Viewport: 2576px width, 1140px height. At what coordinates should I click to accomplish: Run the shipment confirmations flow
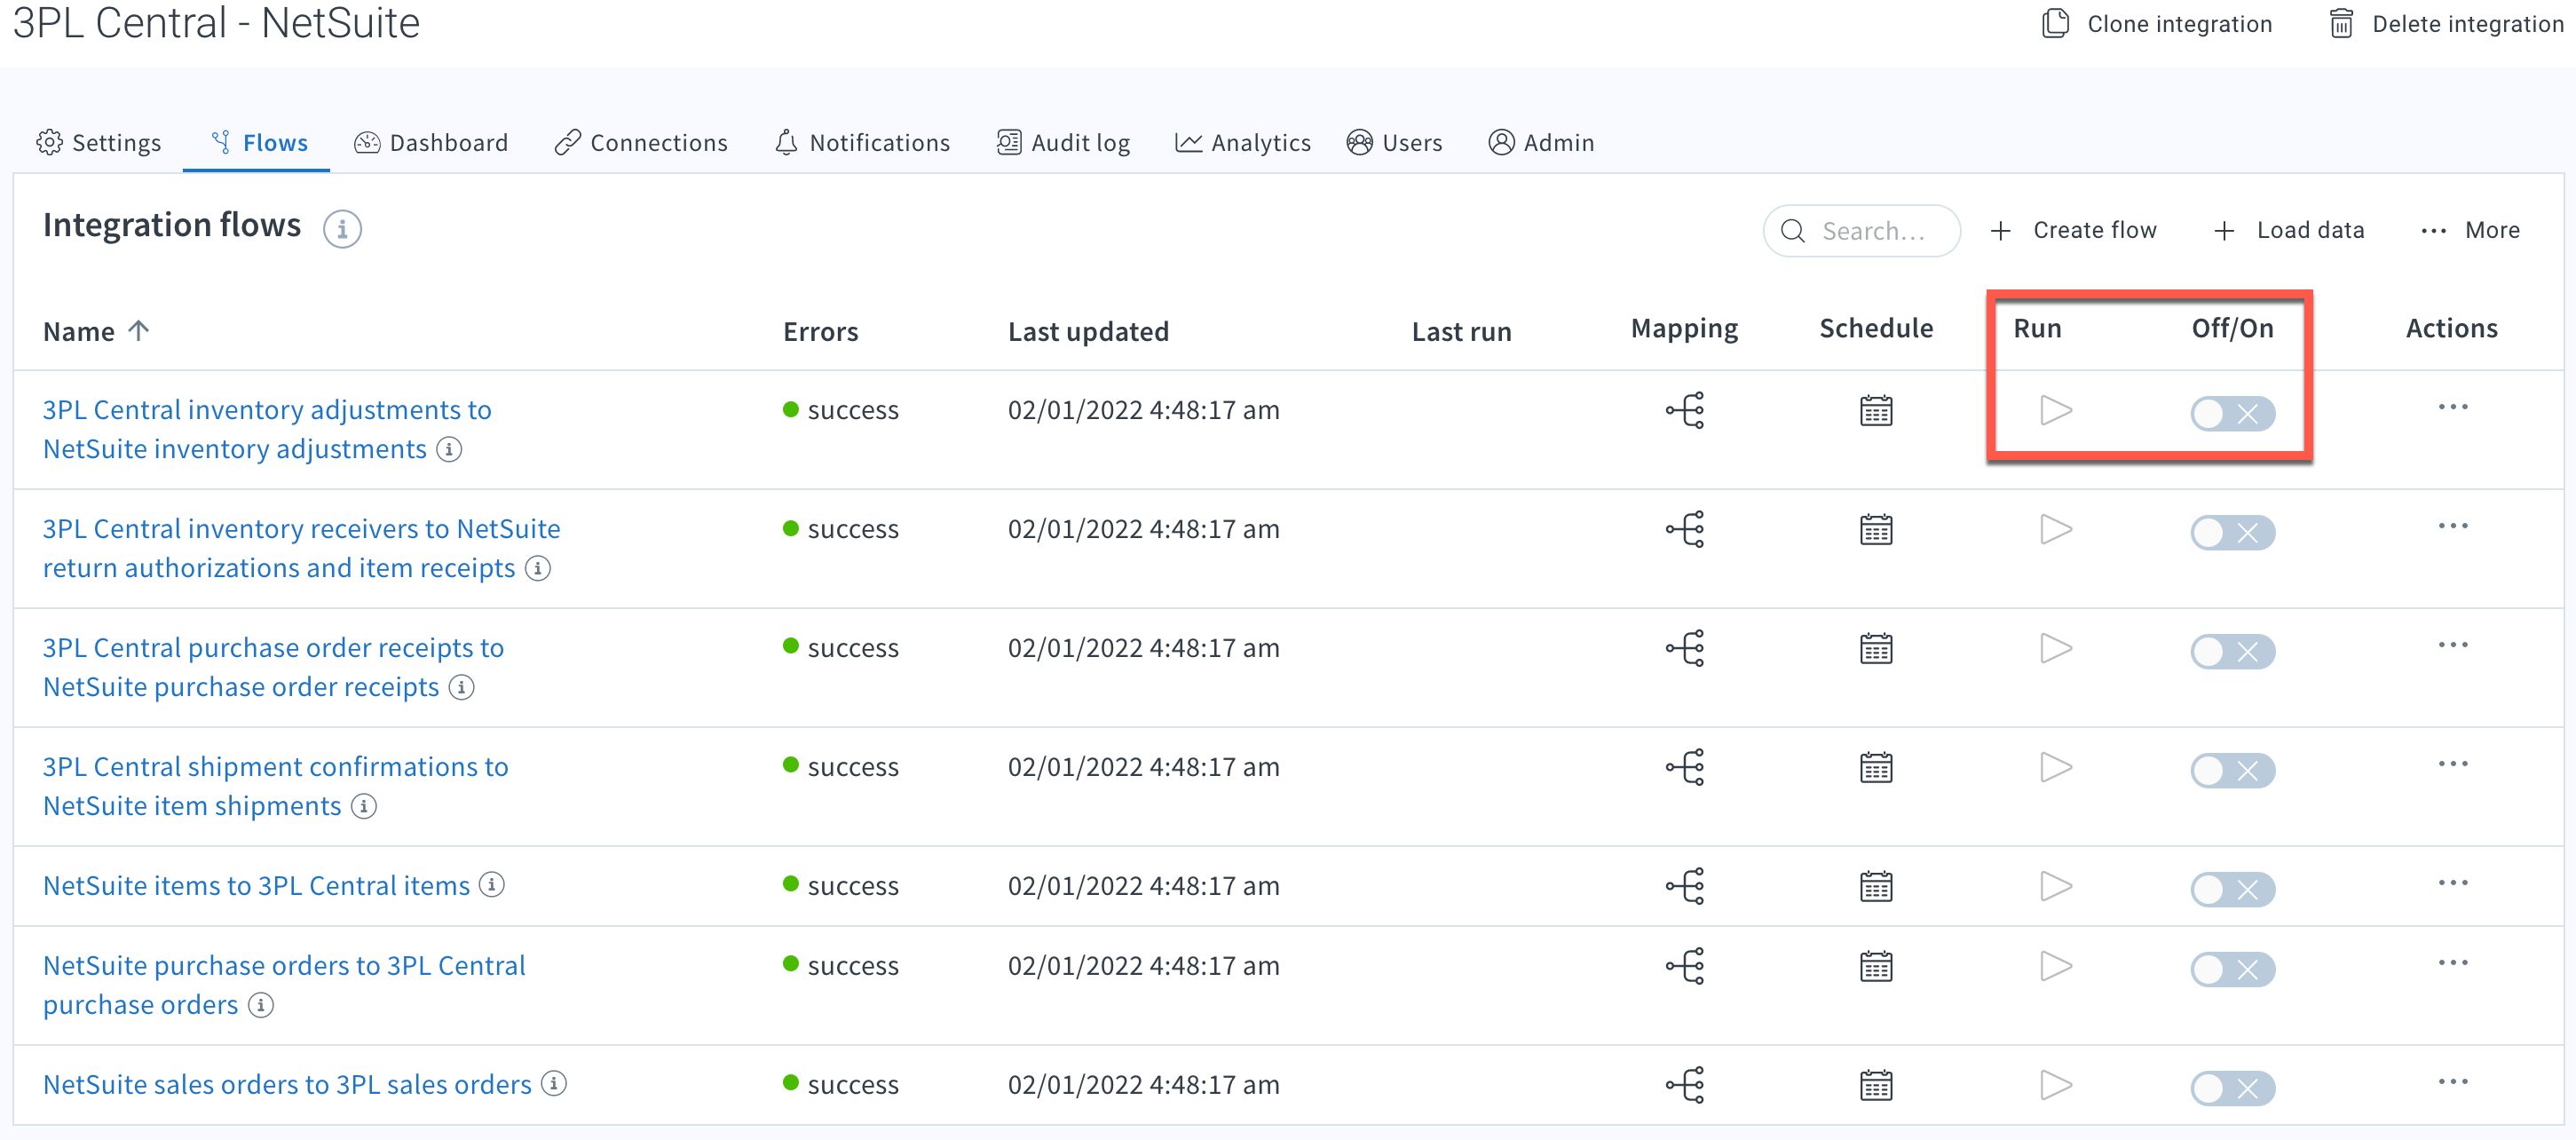click(x=2055, y=767)
